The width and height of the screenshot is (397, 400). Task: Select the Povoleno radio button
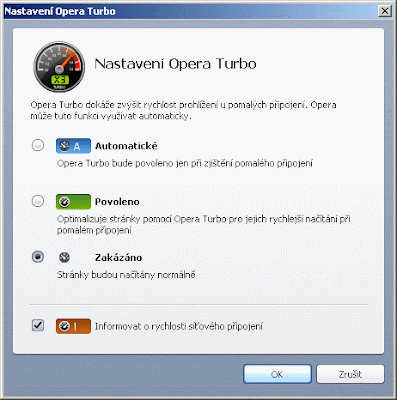click(x=38, y=201)
